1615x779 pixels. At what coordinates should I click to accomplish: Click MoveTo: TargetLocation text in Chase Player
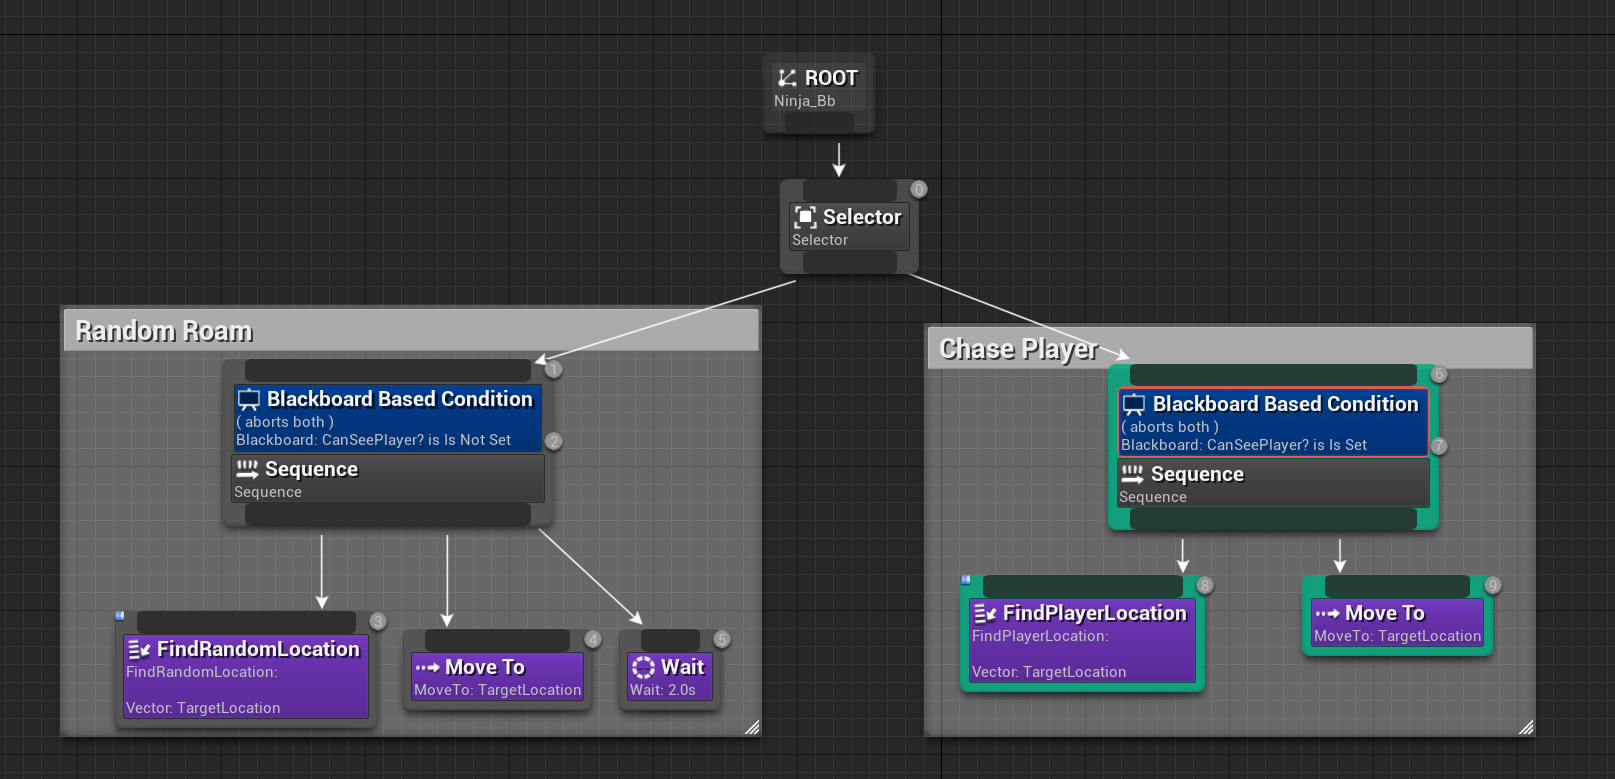(1397, 636)
